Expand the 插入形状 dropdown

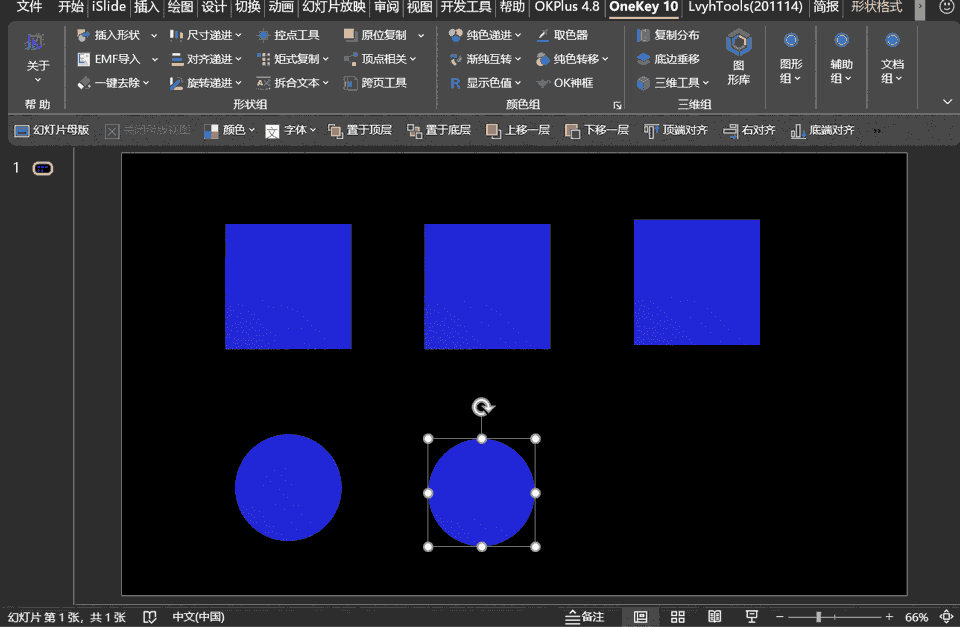pyautogui.click(x=154, y=35)
